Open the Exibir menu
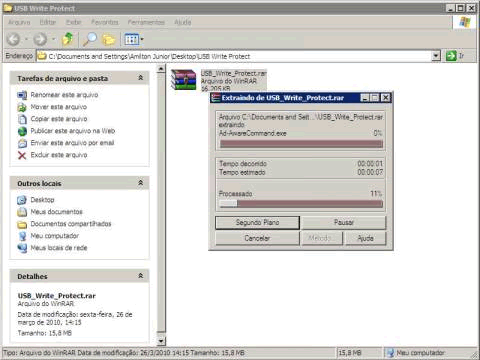480x360 pixels. [73, 22]
